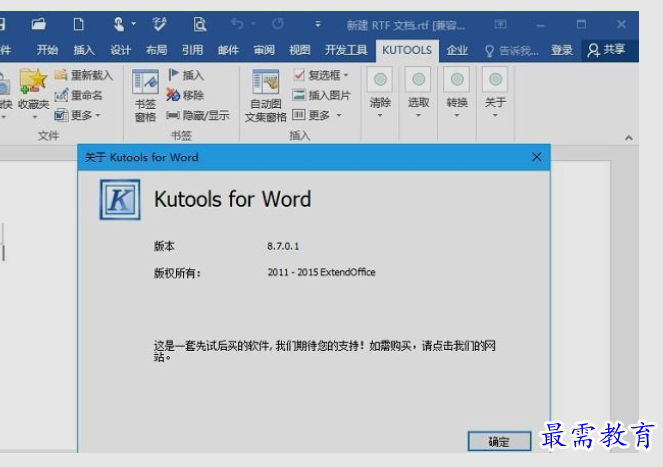Expand the 选取 dropdown arrow
The image size is (663, 467).
(x=418, y=115)
